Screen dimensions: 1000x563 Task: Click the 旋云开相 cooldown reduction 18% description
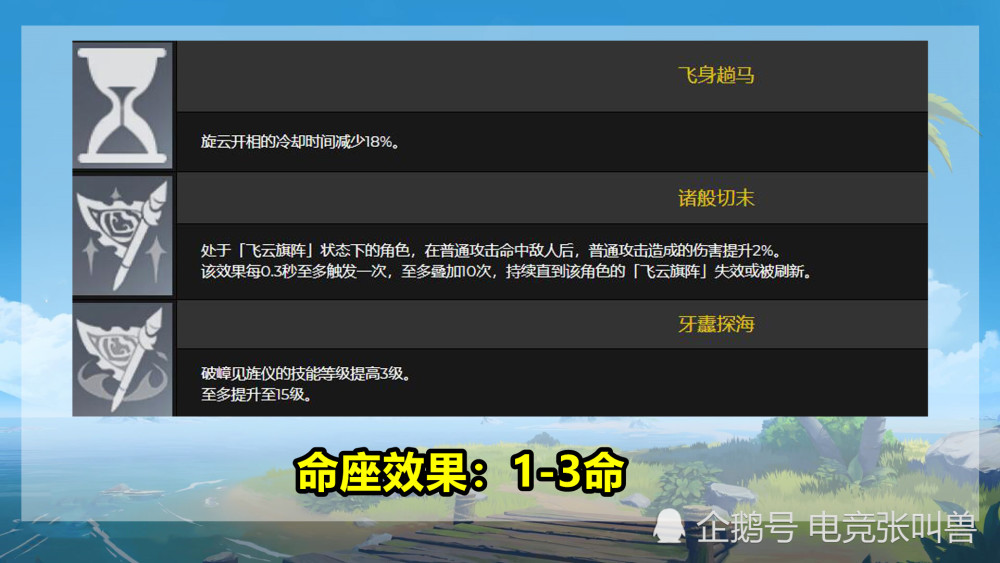(x=300, y=142)
